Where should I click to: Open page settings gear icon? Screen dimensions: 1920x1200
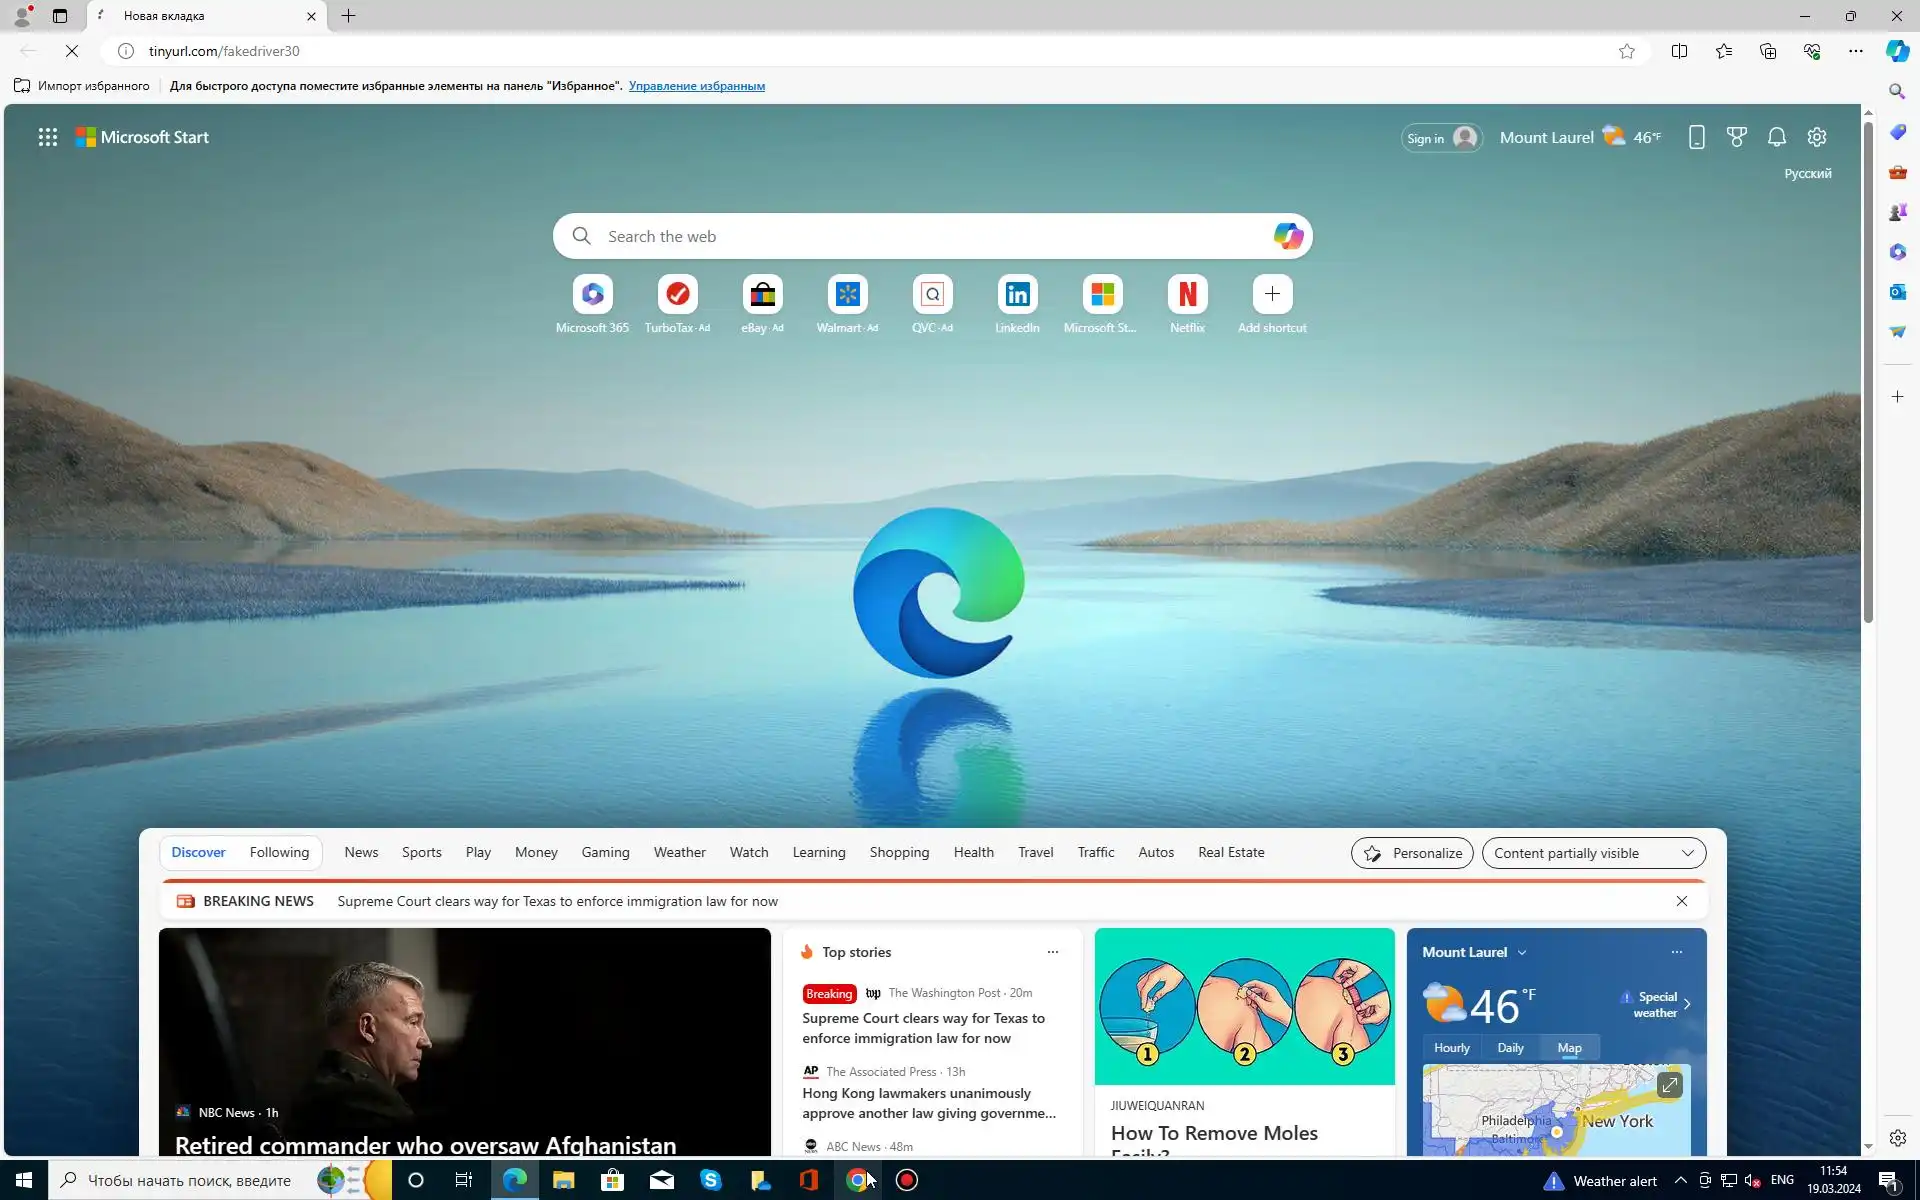[x=1817, y=137]
